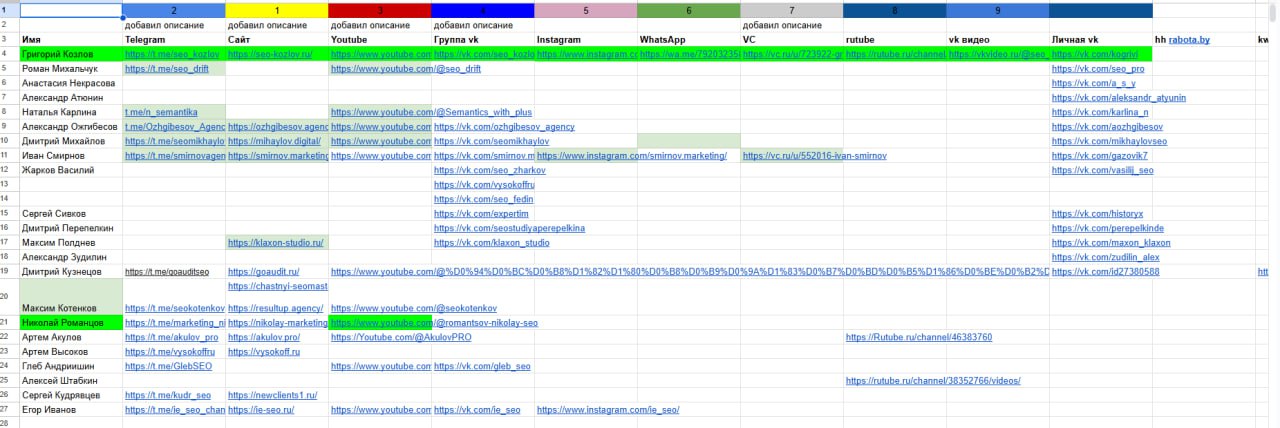Select the 'Николай Романцов' green name cell
The image size is (1280, 428).
(x=71, y=323)
